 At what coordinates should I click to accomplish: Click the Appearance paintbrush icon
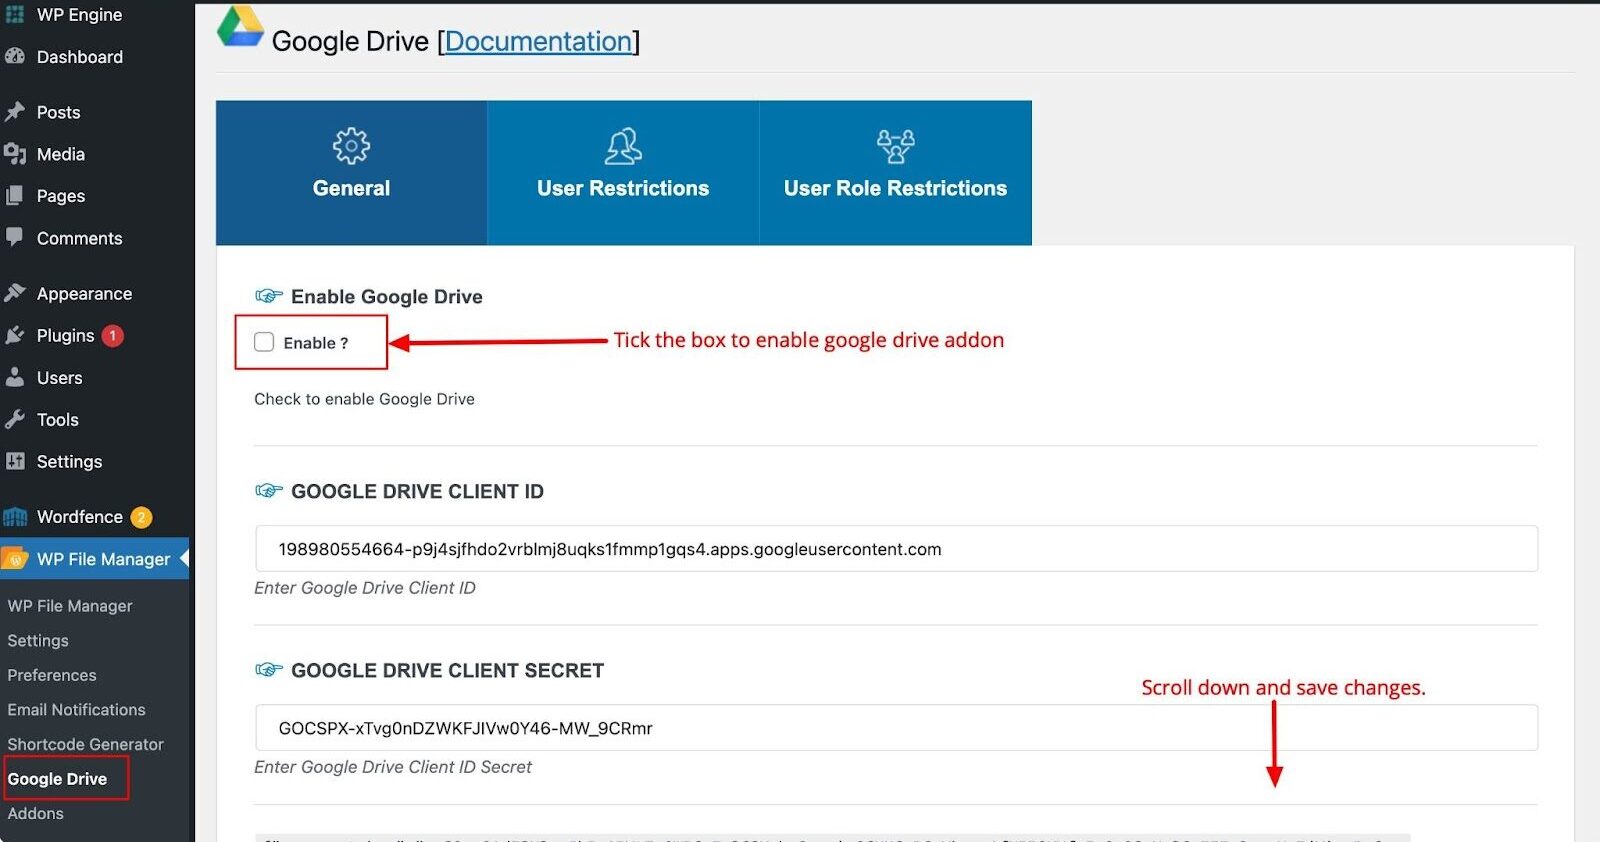point(15,293)
